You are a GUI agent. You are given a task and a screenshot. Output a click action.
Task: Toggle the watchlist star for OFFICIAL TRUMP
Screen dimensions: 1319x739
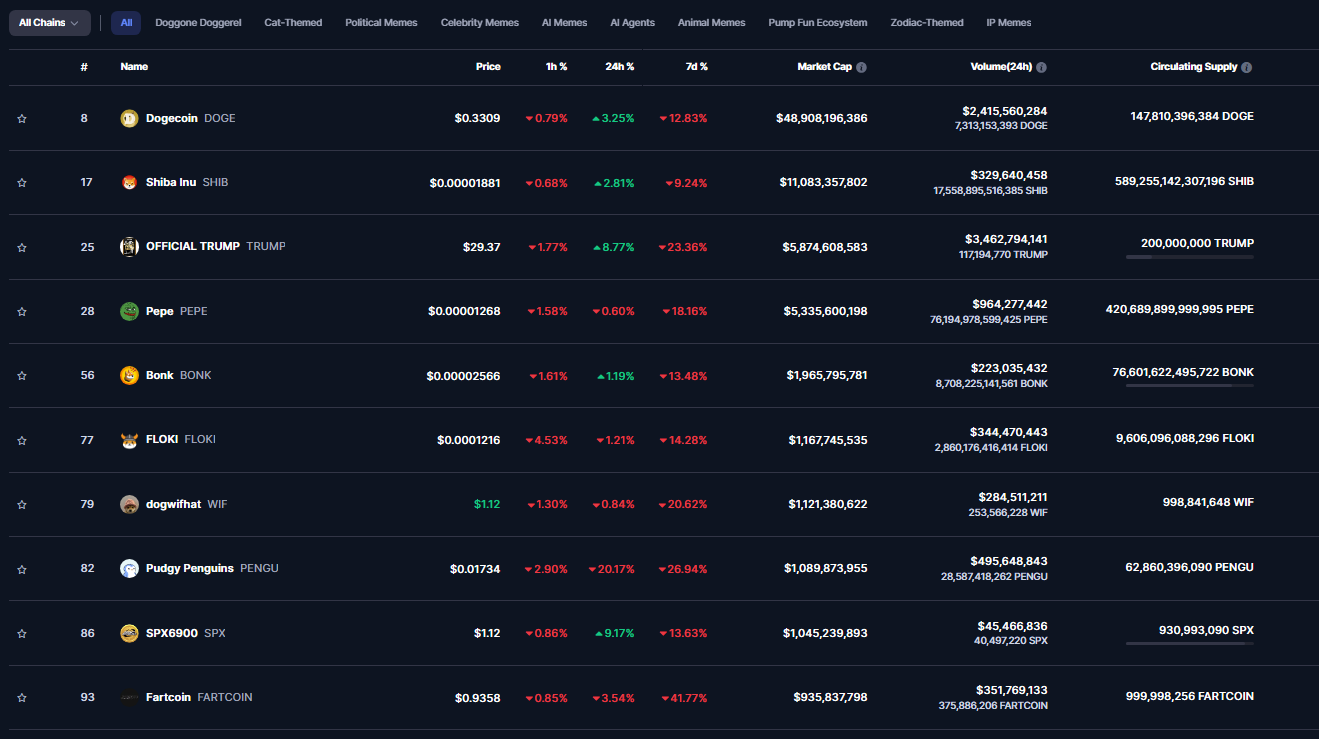click(x=22, y=247)
